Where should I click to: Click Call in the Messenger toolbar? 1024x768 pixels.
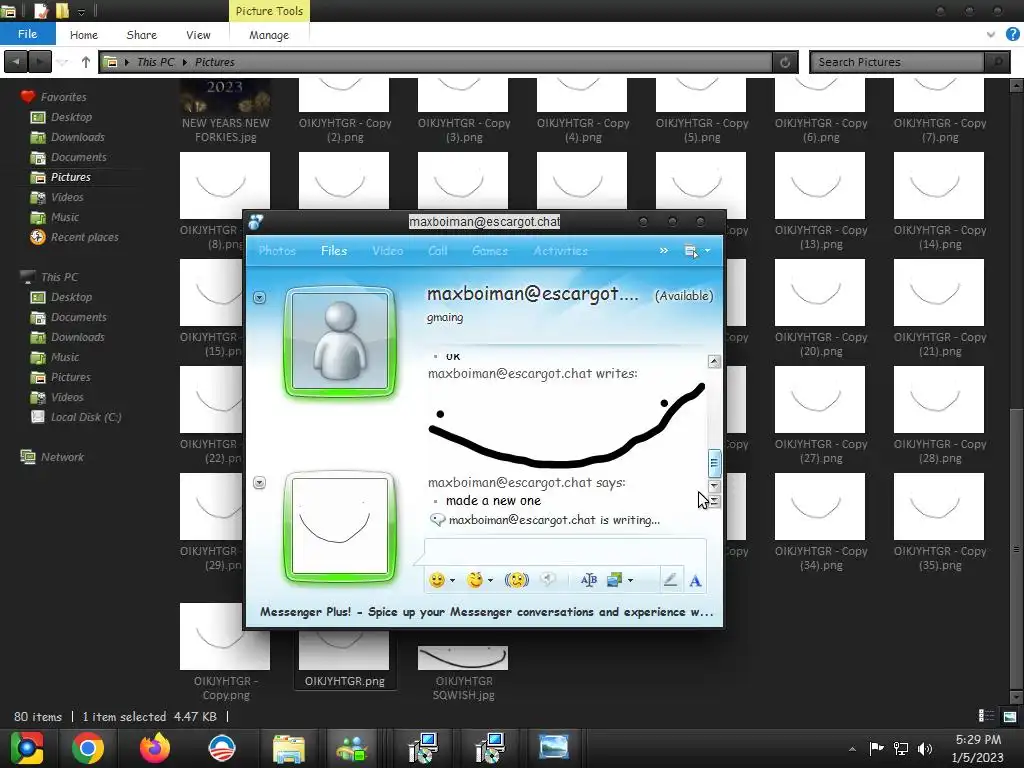438,250
